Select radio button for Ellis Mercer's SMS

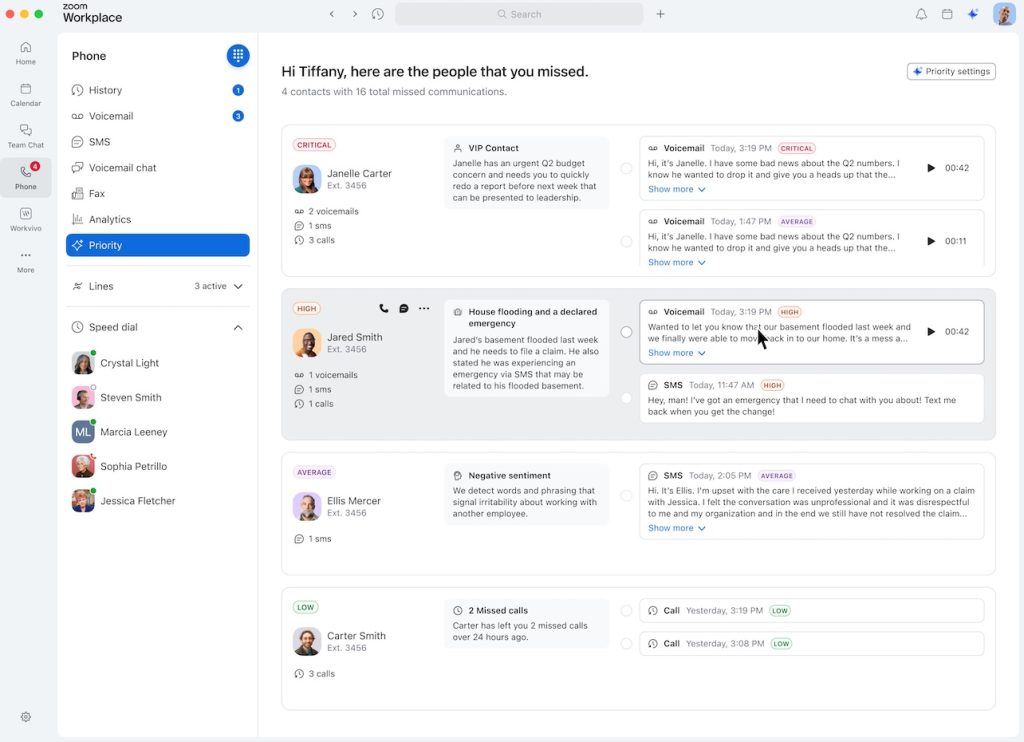626,496
